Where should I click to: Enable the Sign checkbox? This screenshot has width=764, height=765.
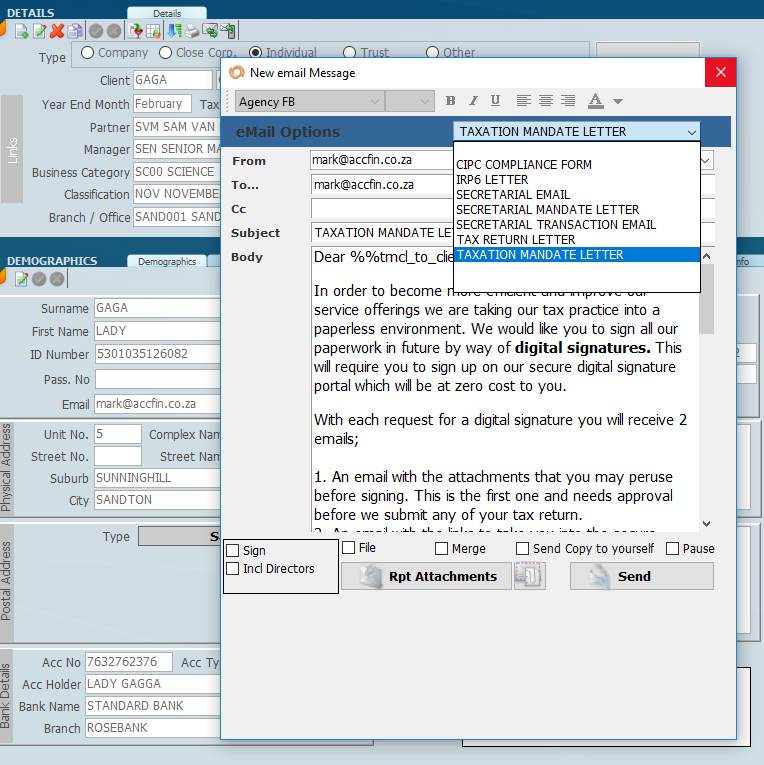click(233, 551)
